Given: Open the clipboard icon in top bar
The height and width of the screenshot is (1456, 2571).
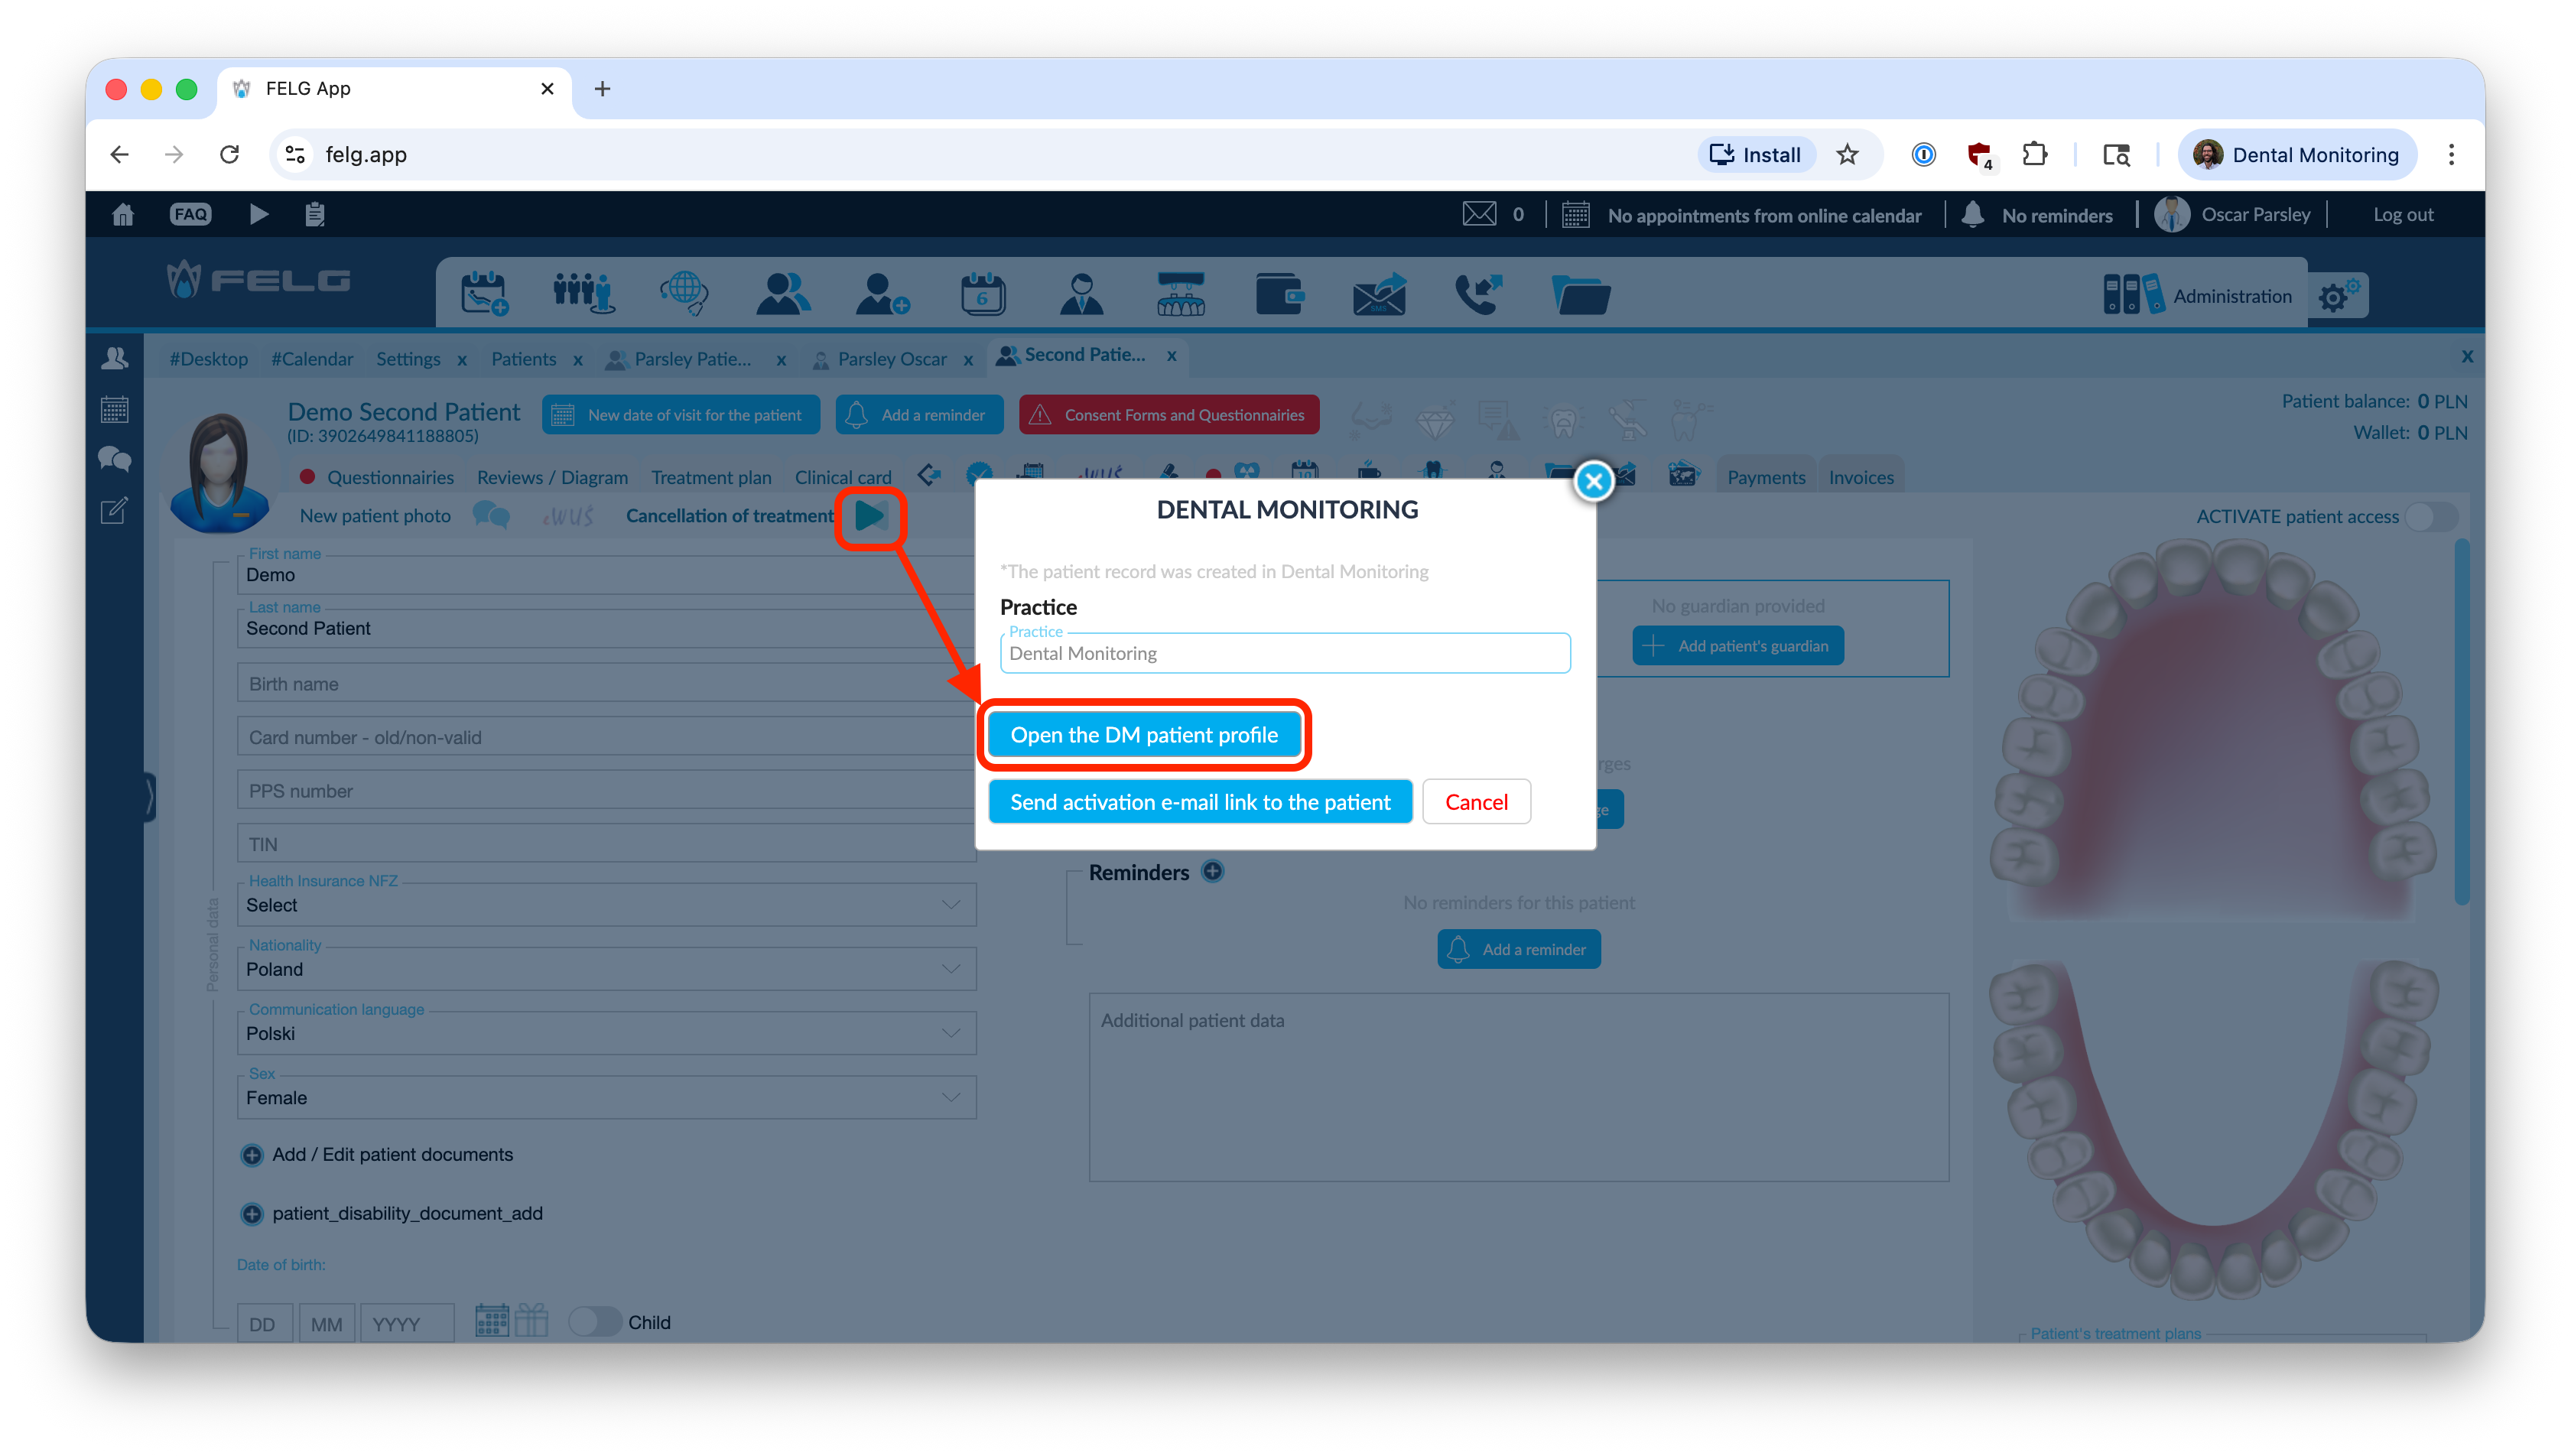Looking at the screenshot, I should click(314, 214).
